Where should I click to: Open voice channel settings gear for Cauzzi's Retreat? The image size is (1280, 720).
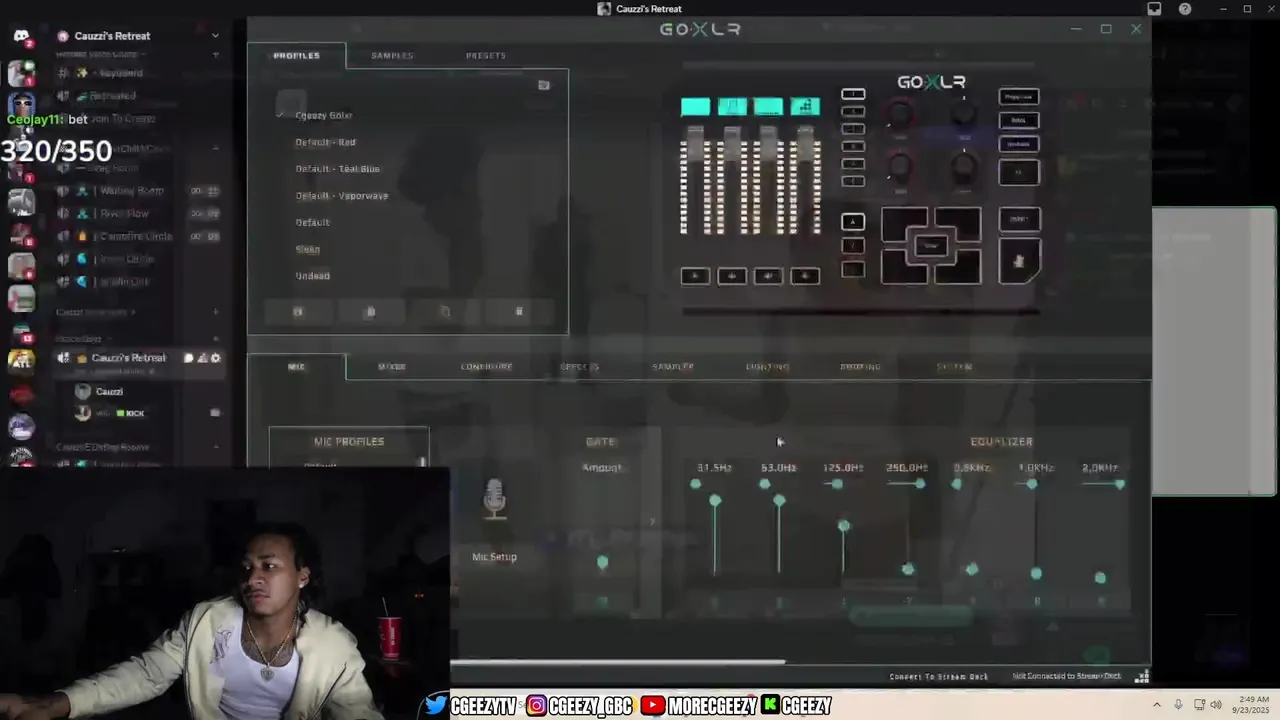click(215, 358)
